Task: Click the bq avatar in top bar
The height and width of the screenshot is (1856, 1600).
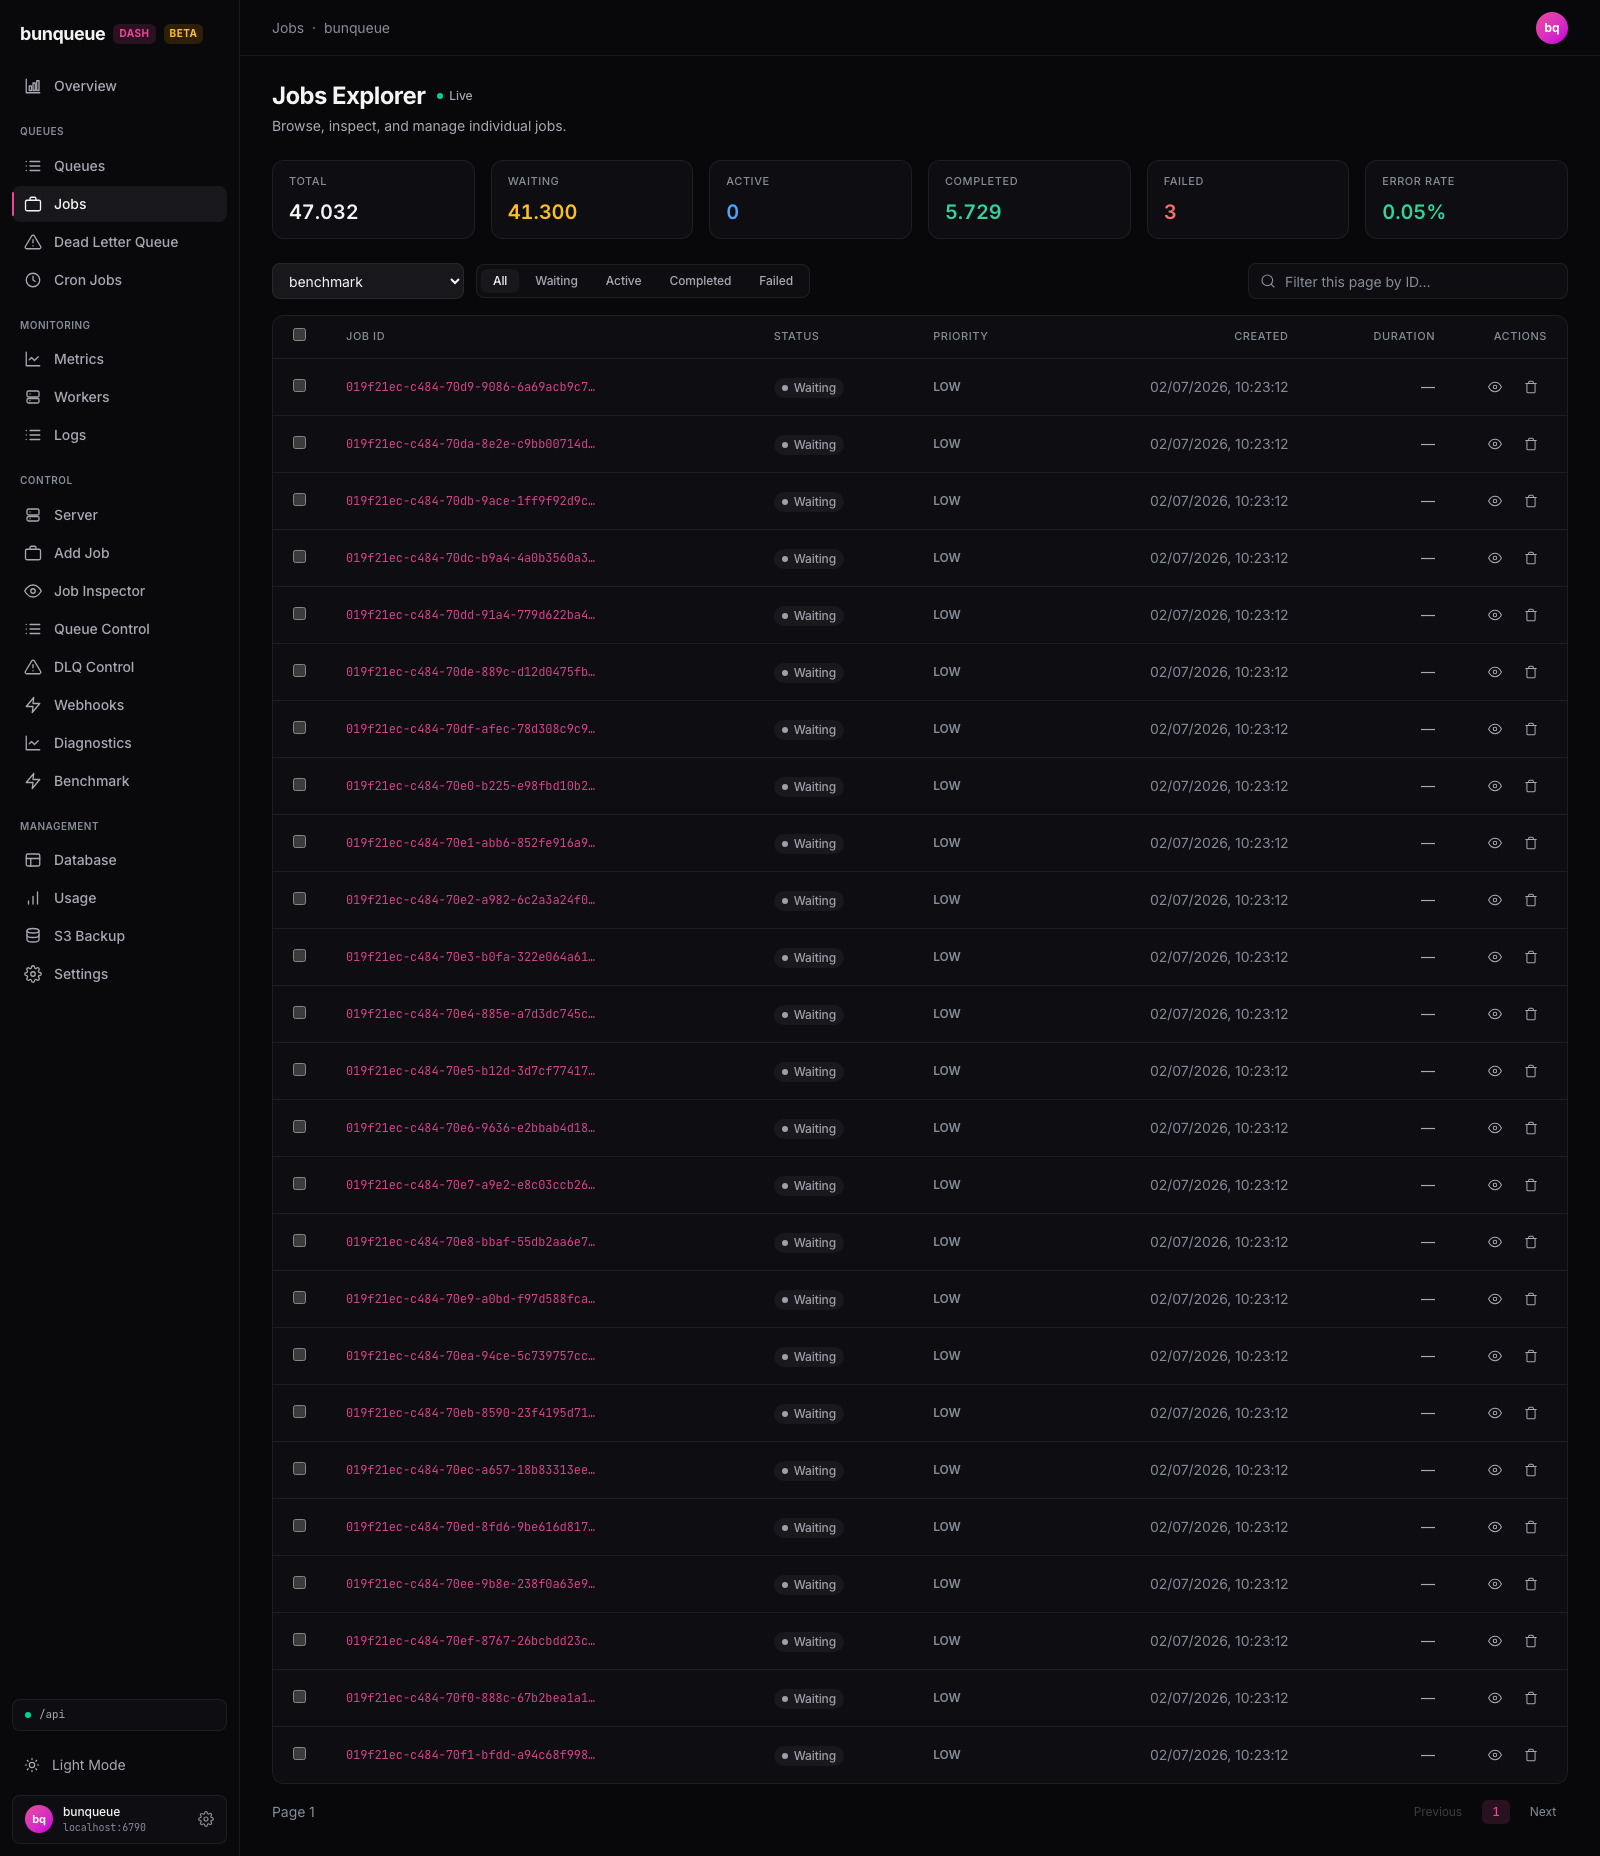Action: [1551, 28]
